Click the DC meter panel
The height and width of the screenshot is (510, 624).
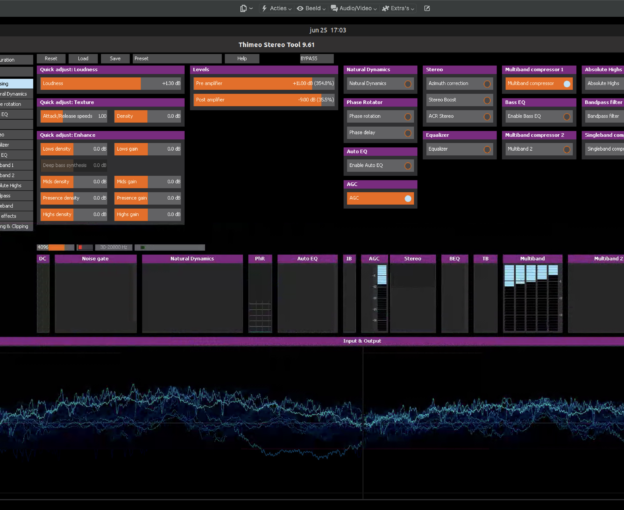tap(43, 294)
